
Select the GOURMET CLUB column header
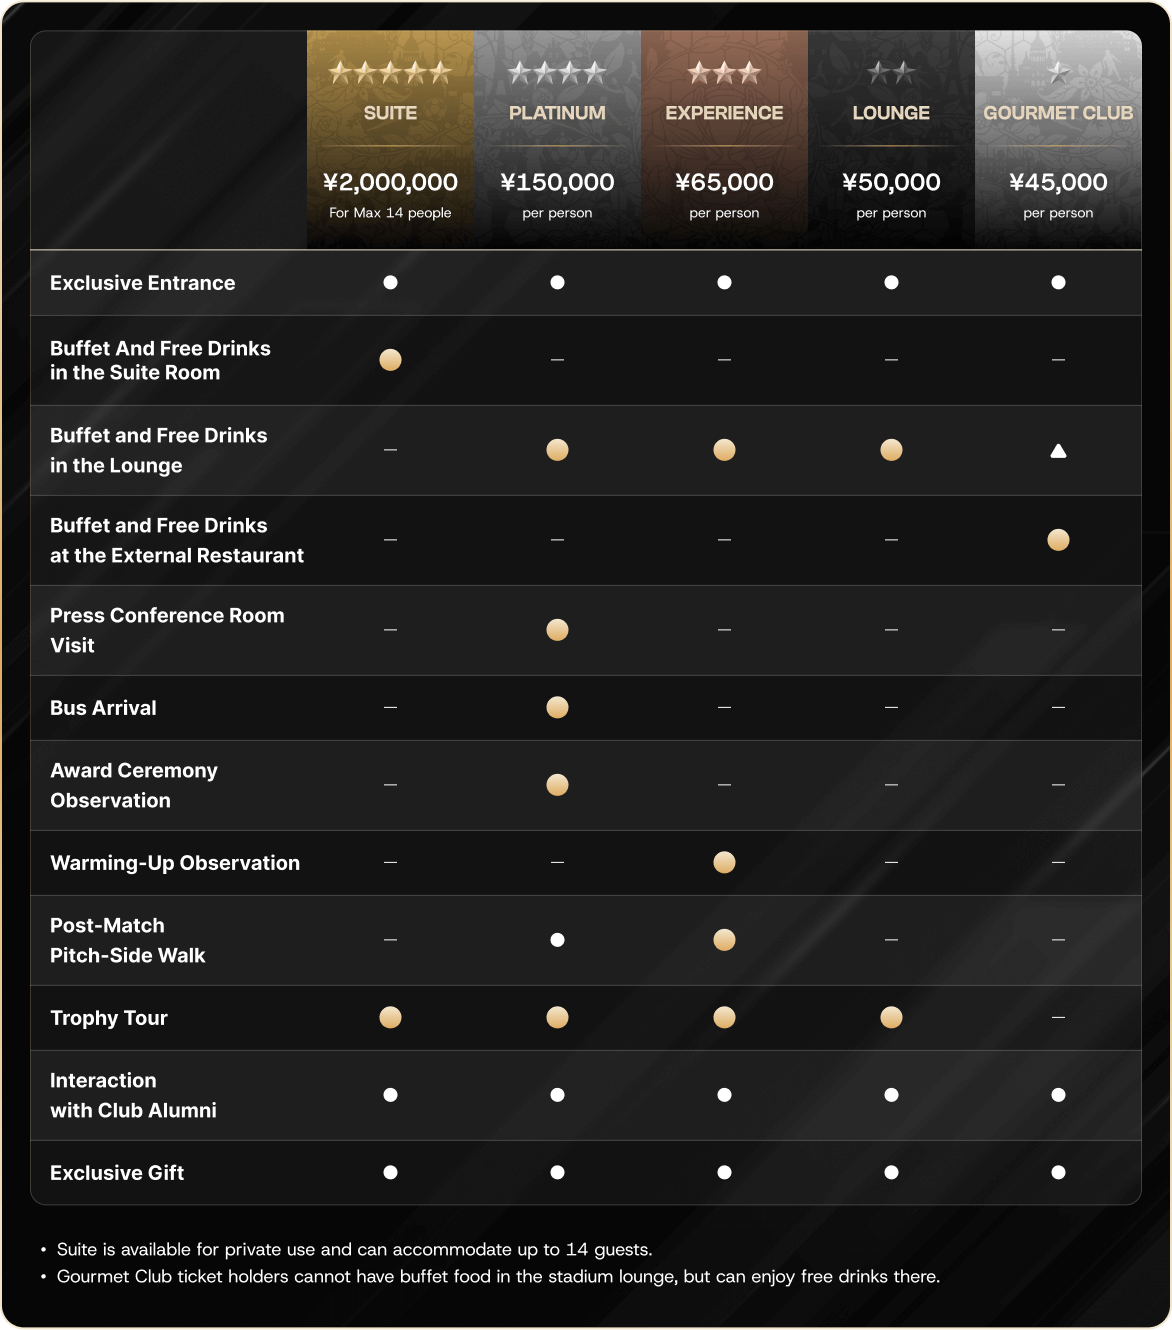(1058, 113)
